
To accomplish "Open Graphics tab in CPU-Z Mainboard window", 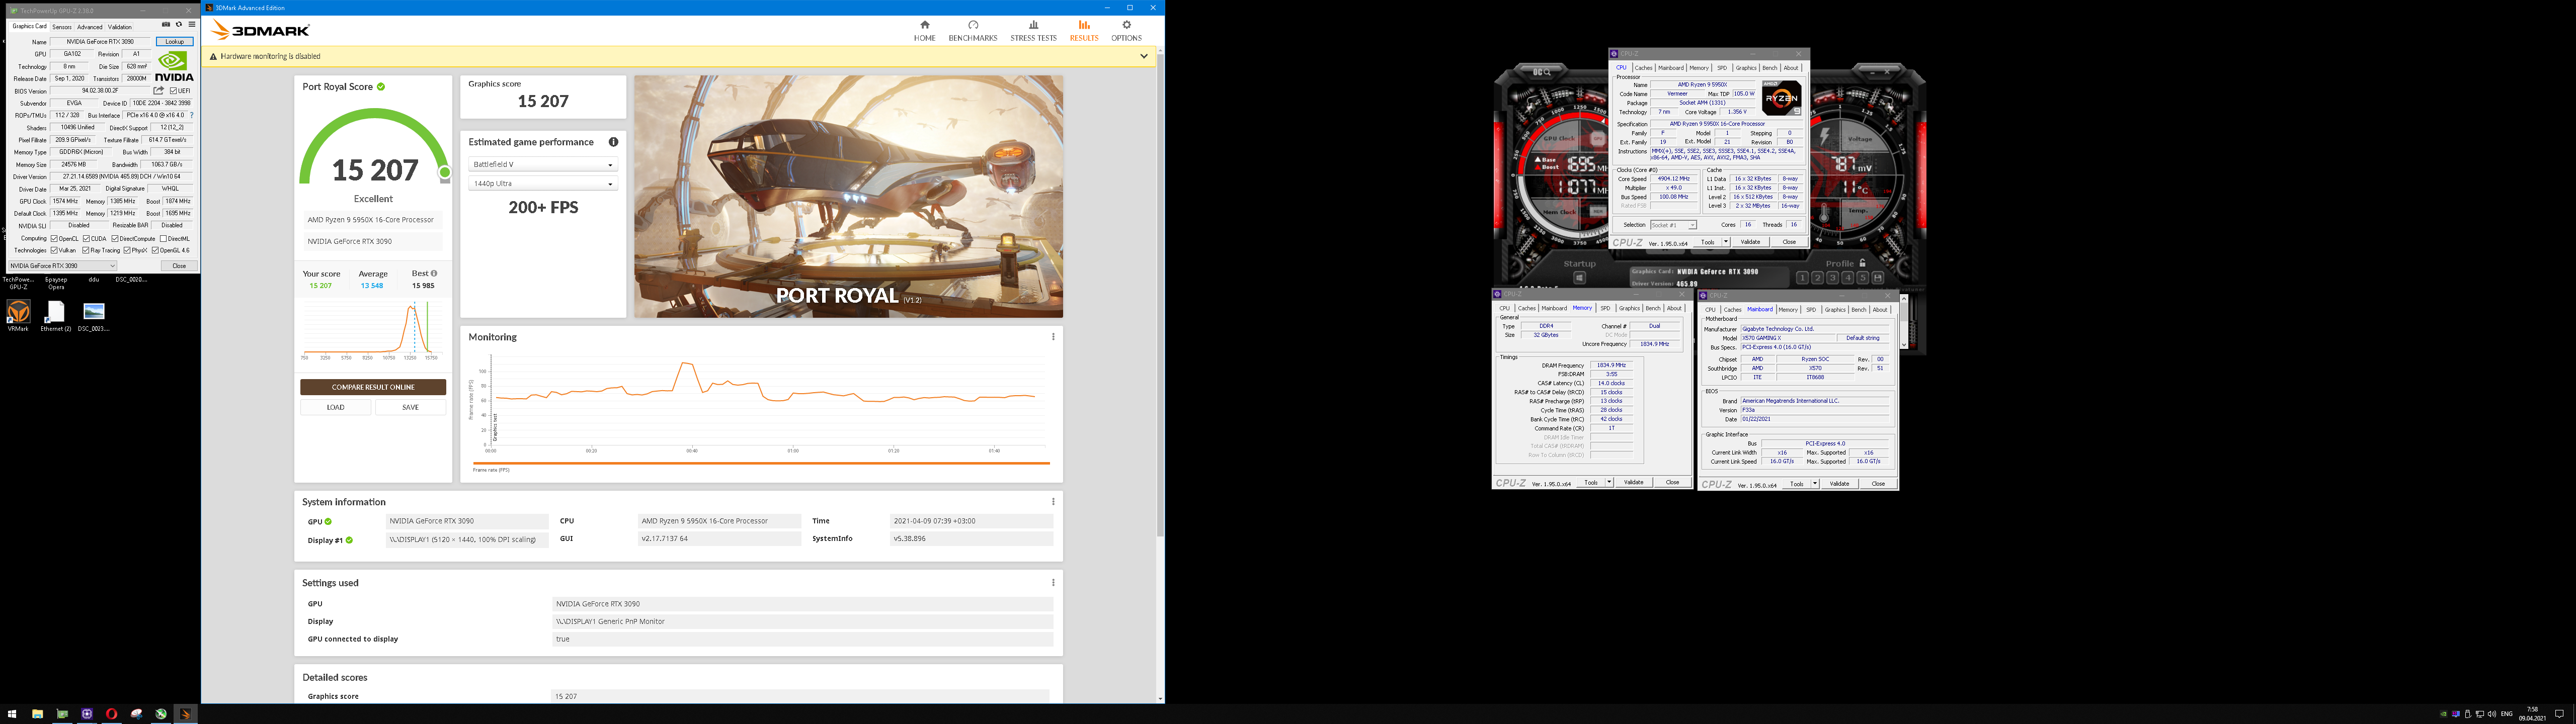I will 1835,310.
